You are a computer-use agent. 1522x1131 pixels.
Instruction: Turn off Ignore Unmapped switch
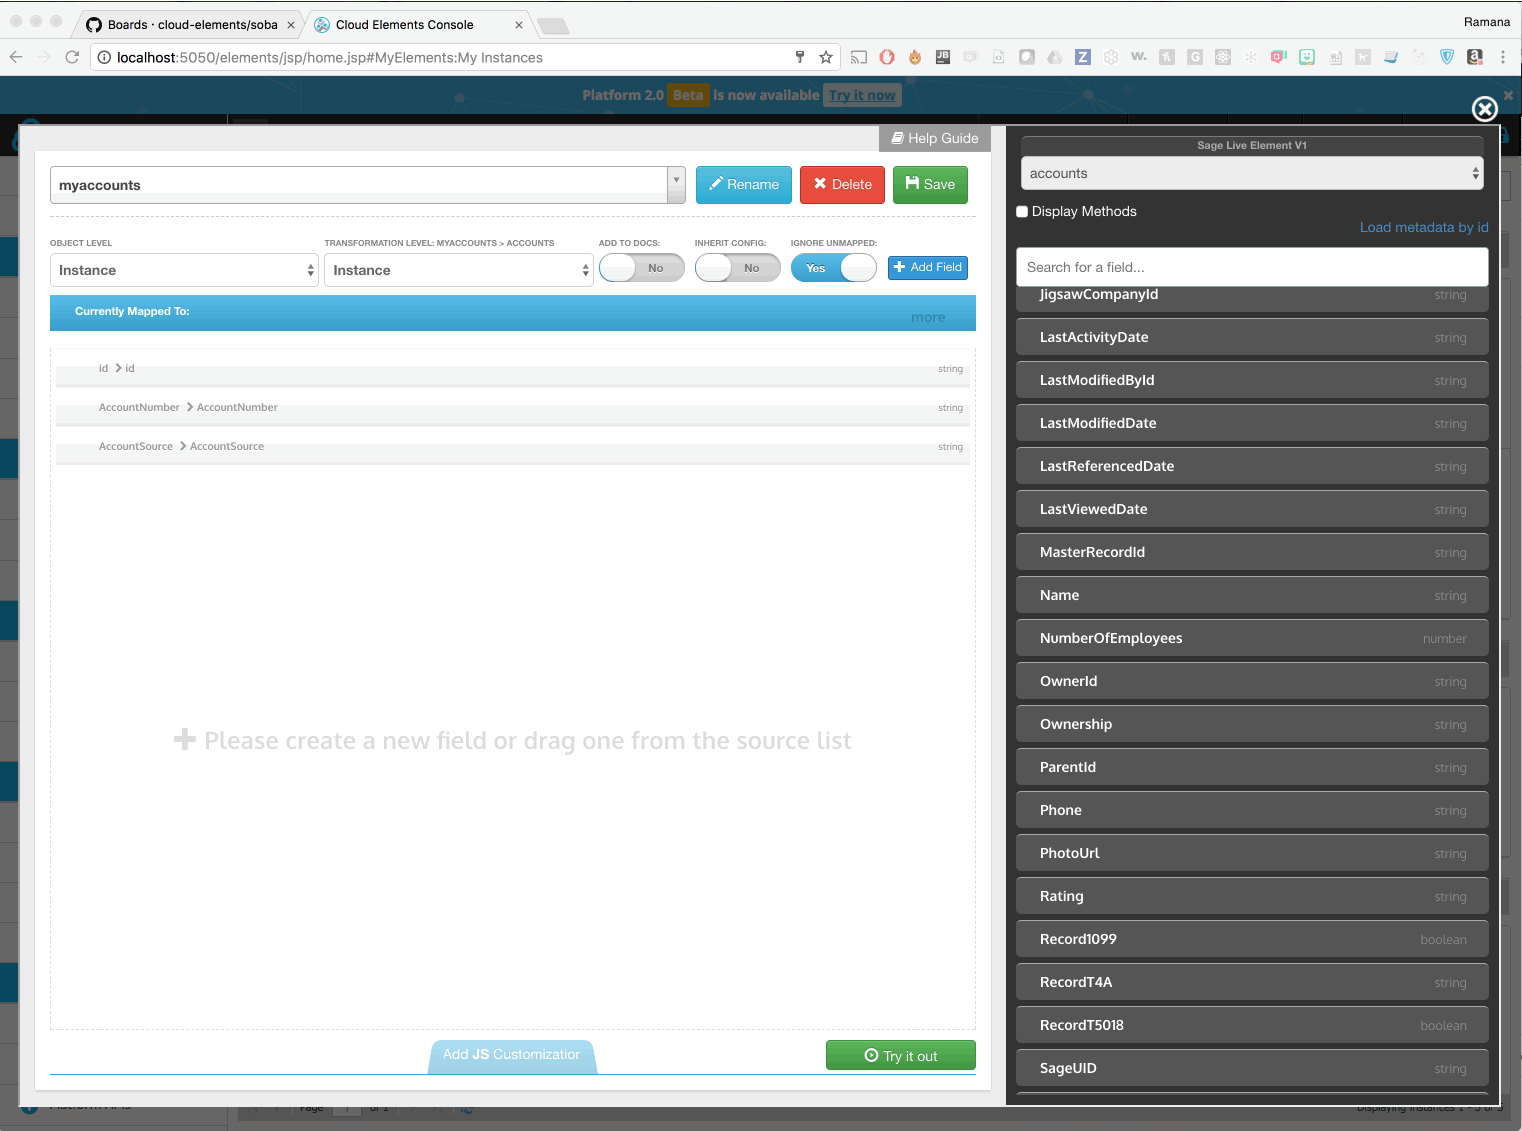834,268
